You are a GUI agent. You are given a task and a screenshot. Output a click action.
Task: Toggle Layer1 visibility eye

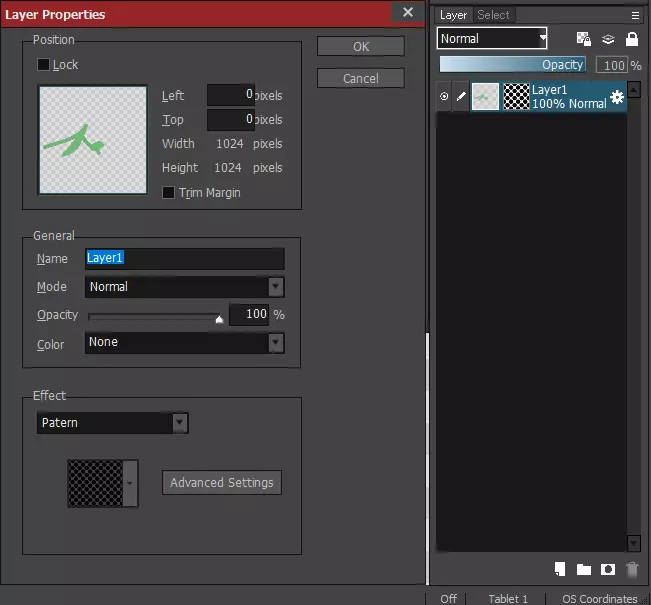pyautogui.click(x=444, y=96)
